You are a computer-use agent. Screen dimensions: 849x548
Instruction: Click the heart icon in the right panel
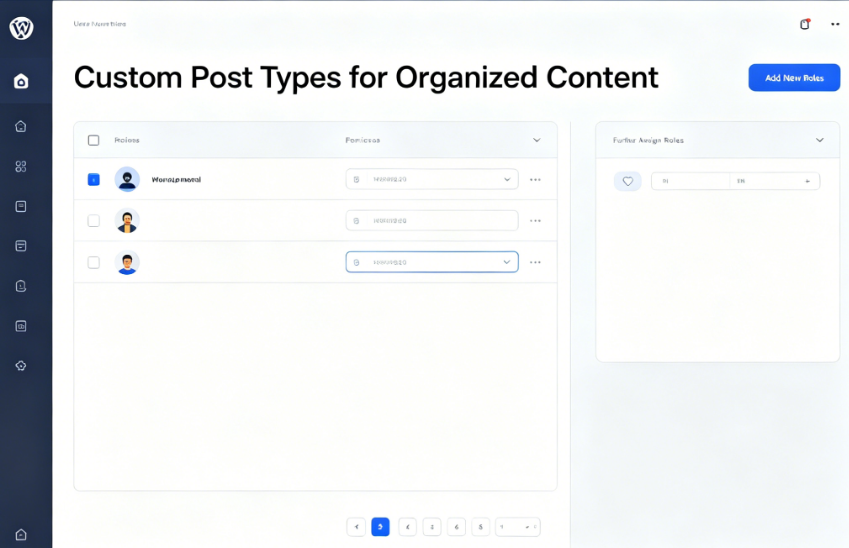(628, 181)
